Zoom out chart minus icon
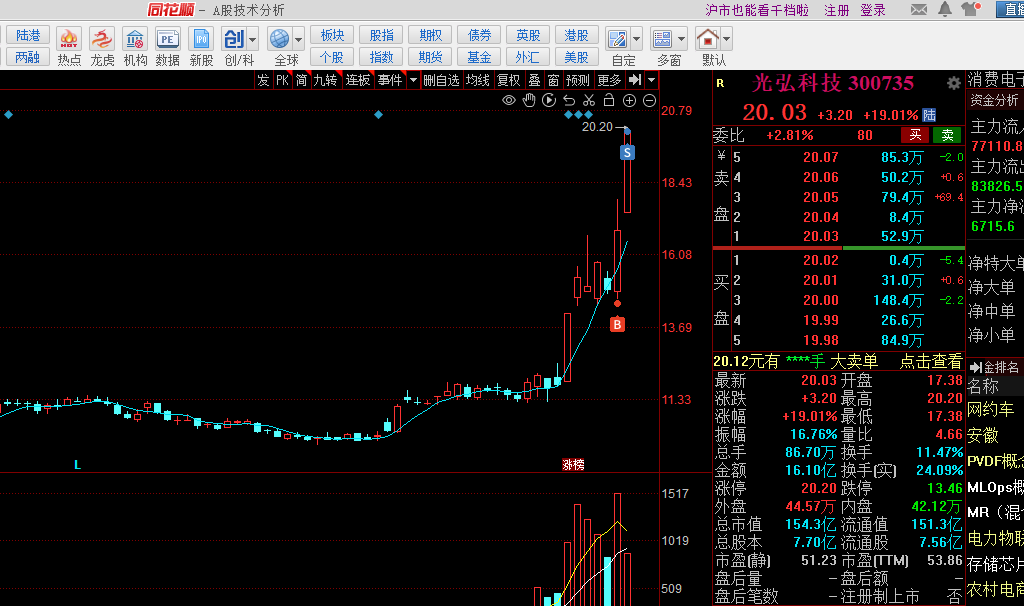The width and height of the screenshot is (1024, 606). (x=650, y=100)
